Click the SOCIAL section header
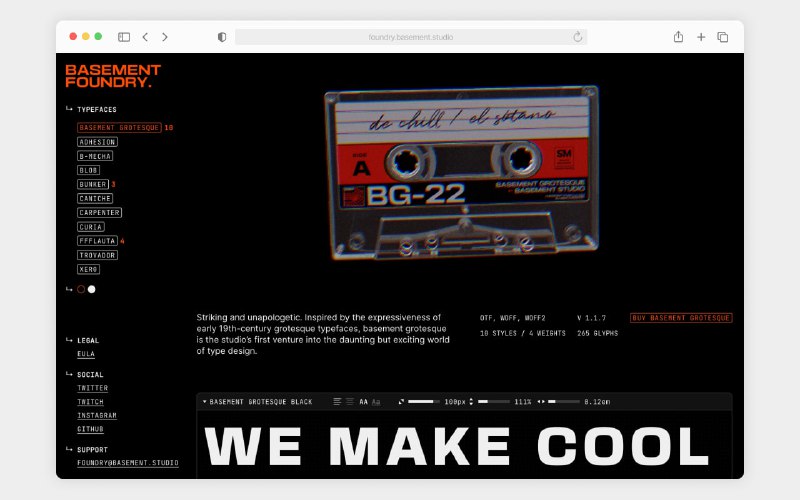800x500 pixels. (90, 374)
